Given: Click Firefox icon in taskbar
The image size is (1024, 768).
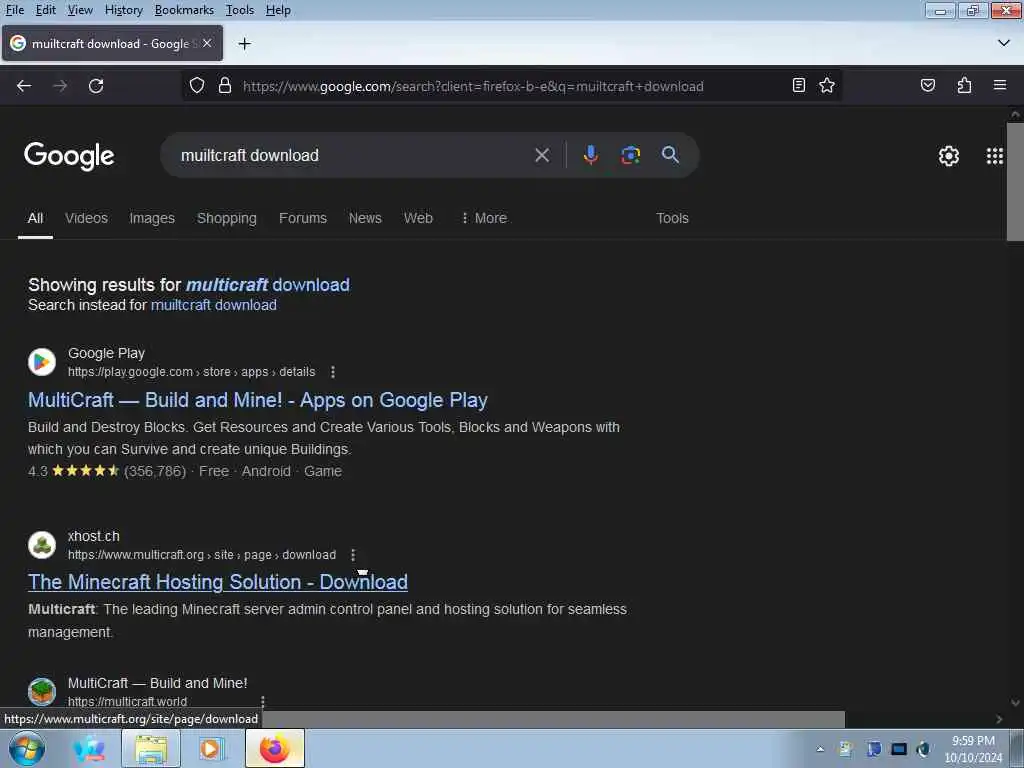Looking at the screenshot, I should (x=275, y=748).
